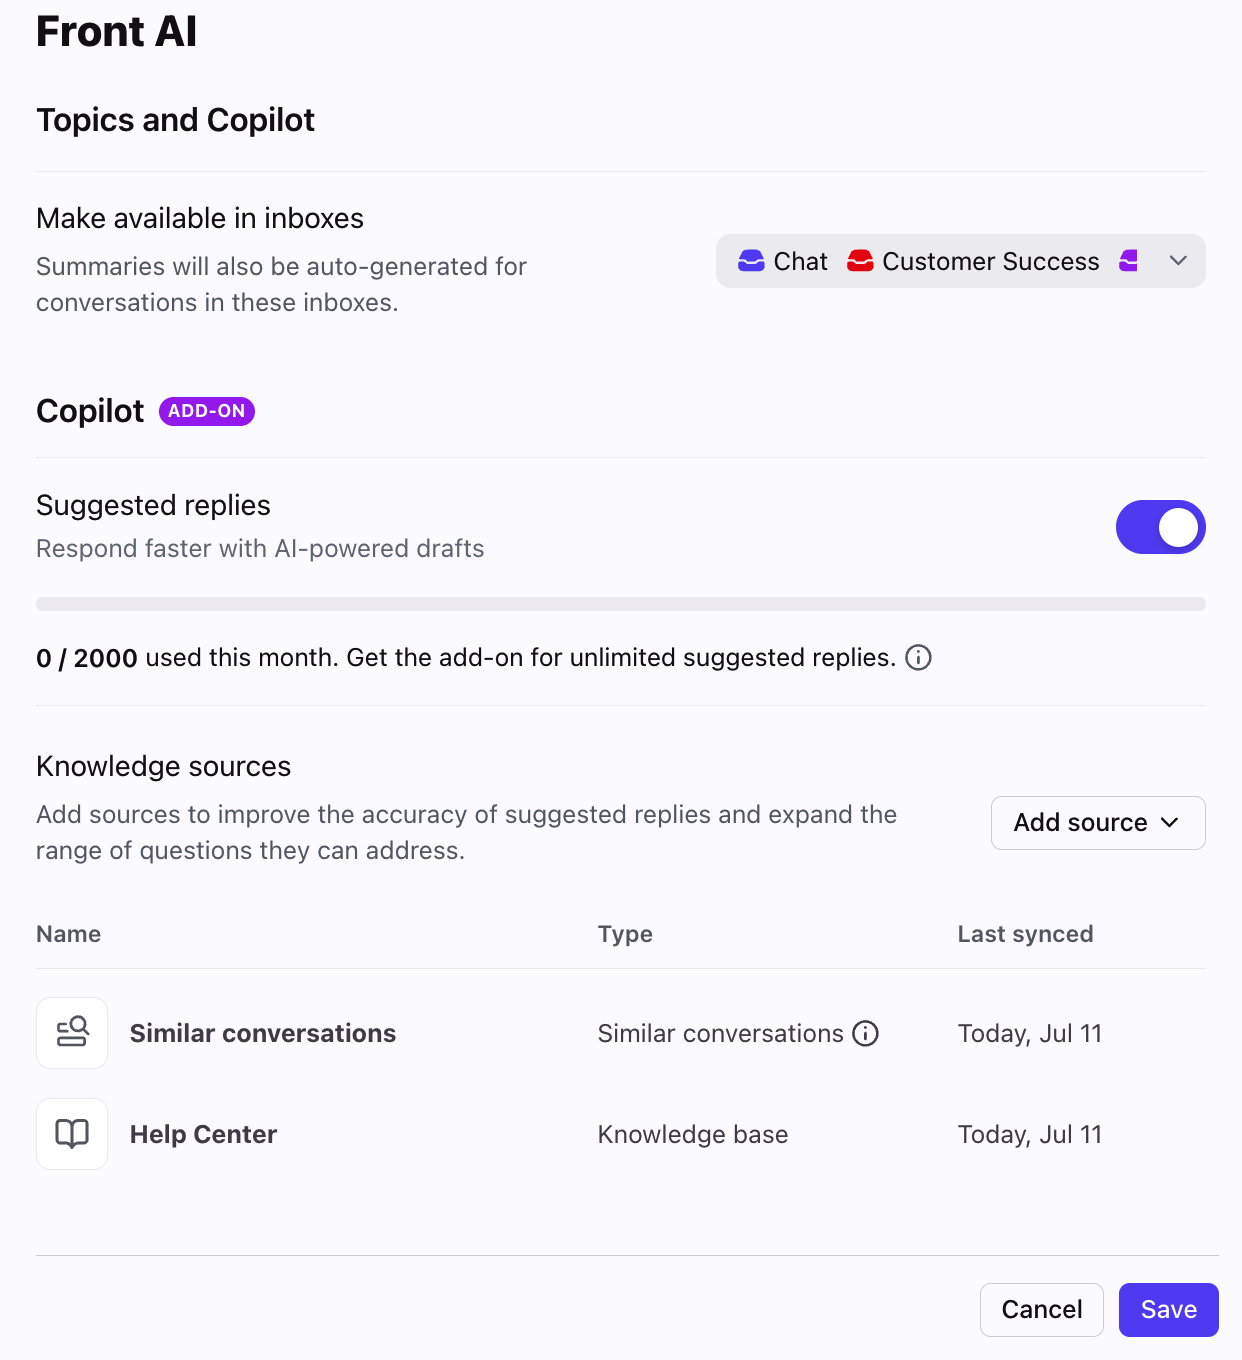Viewport: 1242px width, 1360px height.
Task: Click the Type column header
Action: coord(625,934)
